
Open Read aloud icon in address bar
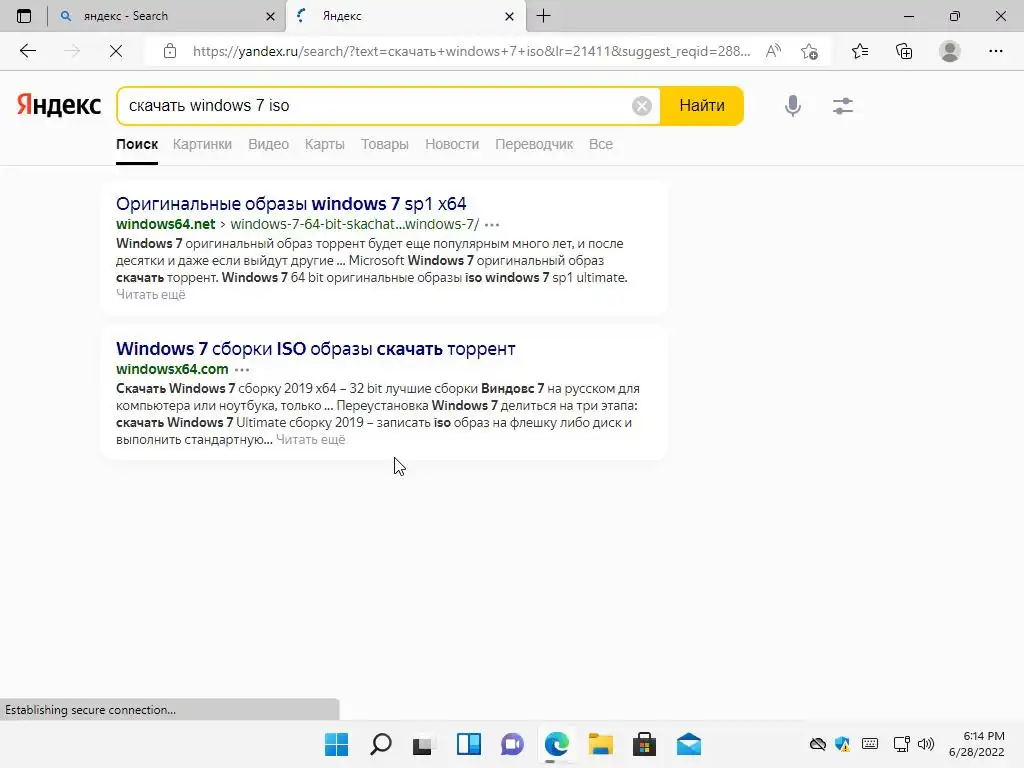coord(773,51)
